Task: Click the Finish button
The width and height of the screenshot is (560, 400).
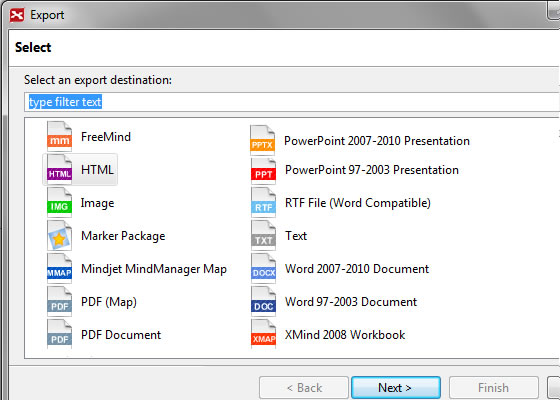Action: pyautogui.click(x=494, y=388)
